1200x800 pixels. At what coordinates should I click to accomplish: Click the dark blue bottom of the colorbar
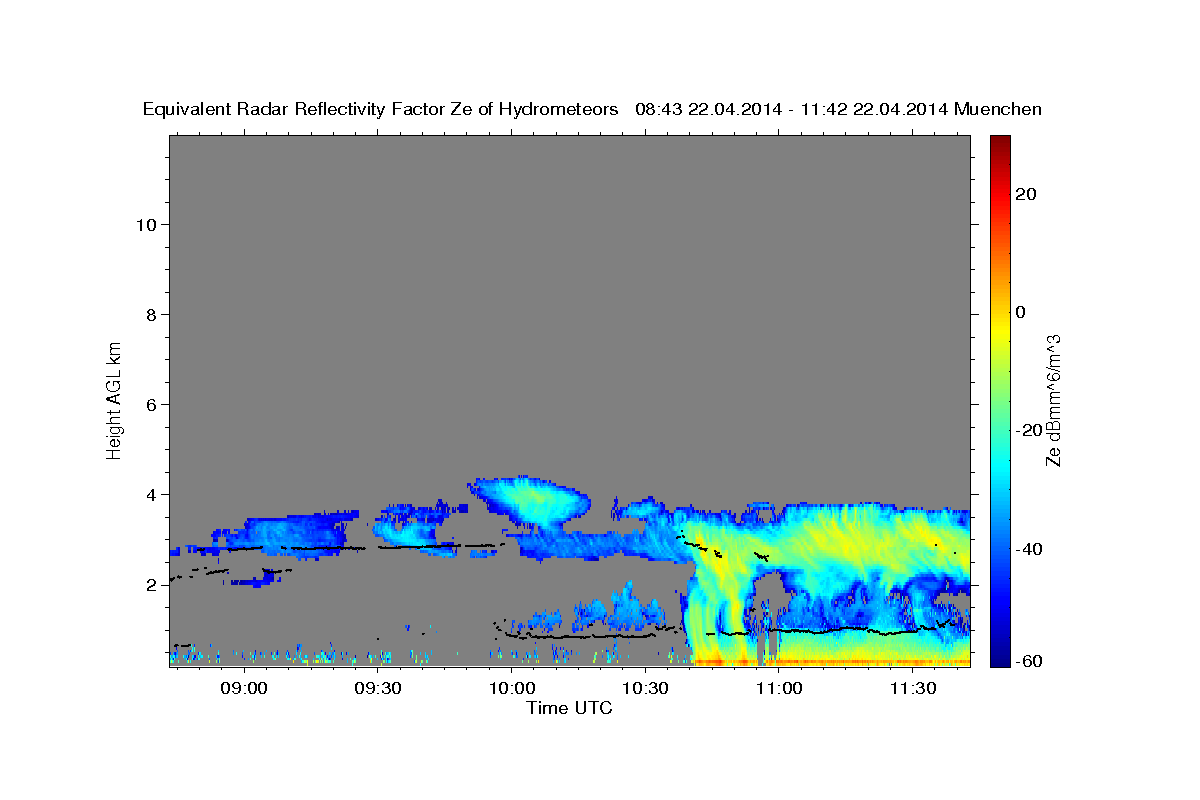tap(999, 656)
